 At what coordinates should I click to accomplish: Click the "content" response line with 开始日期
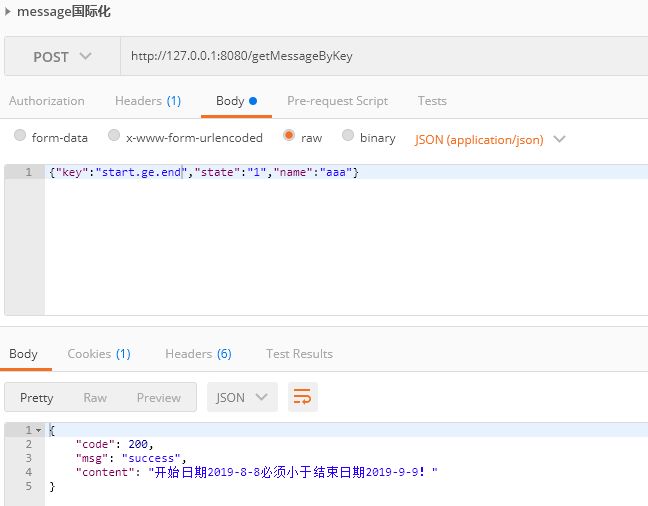[257, 472]
